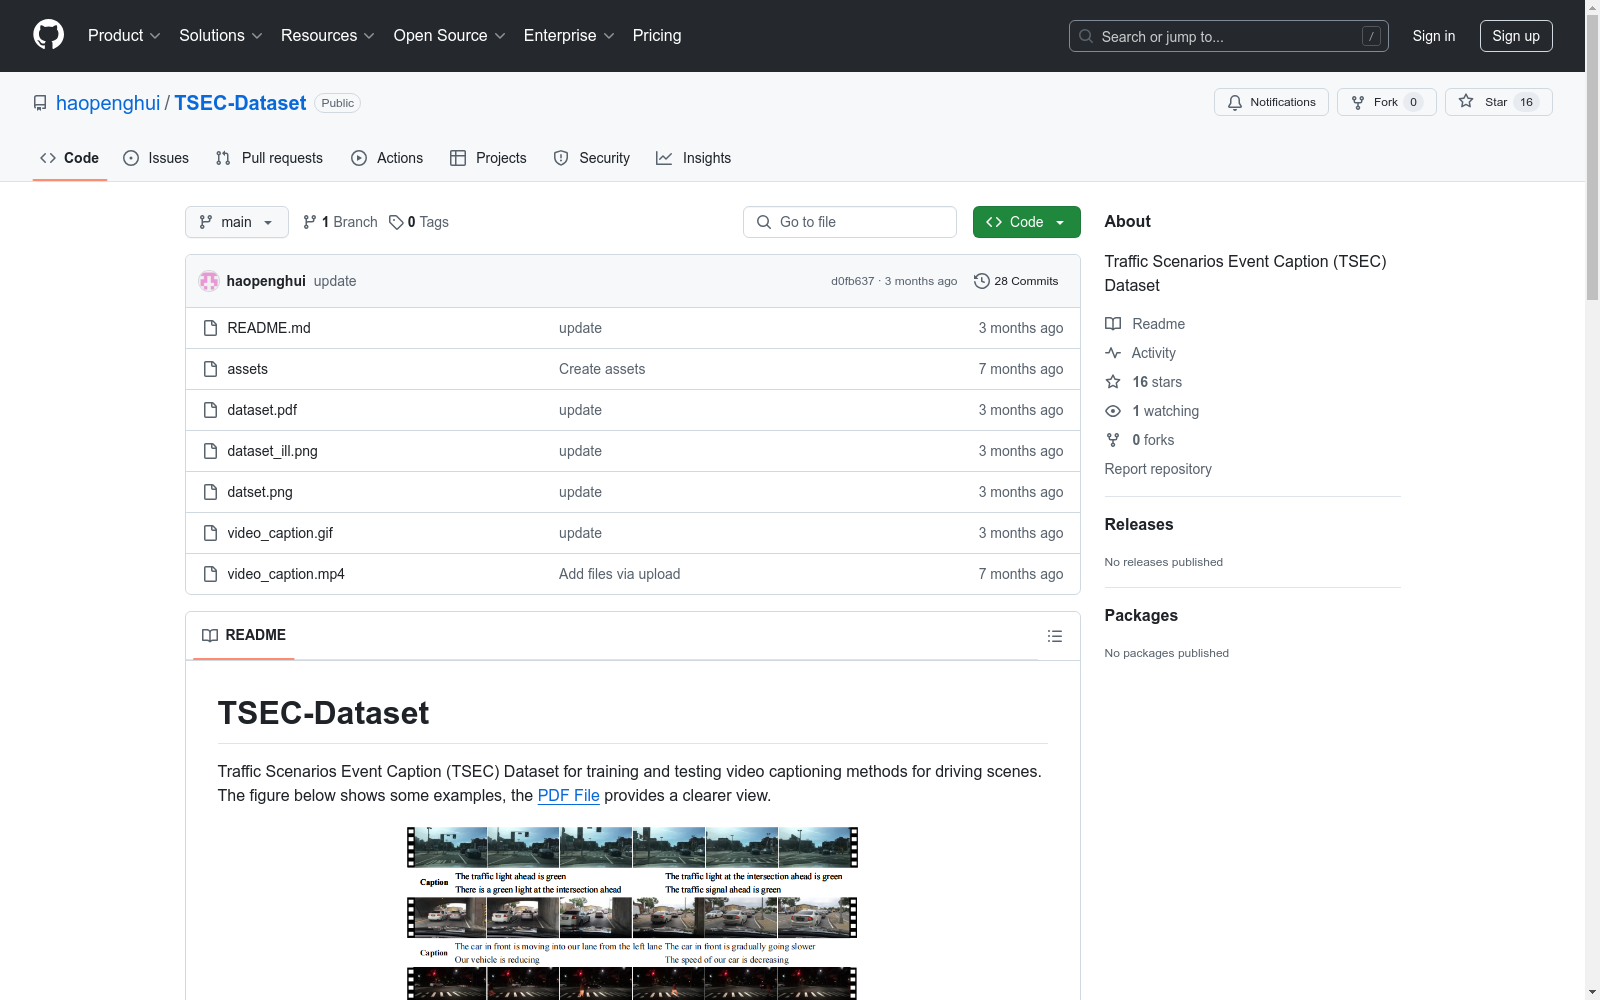
Task: Open the Releases heading link
Action: tap(1139, 524)
